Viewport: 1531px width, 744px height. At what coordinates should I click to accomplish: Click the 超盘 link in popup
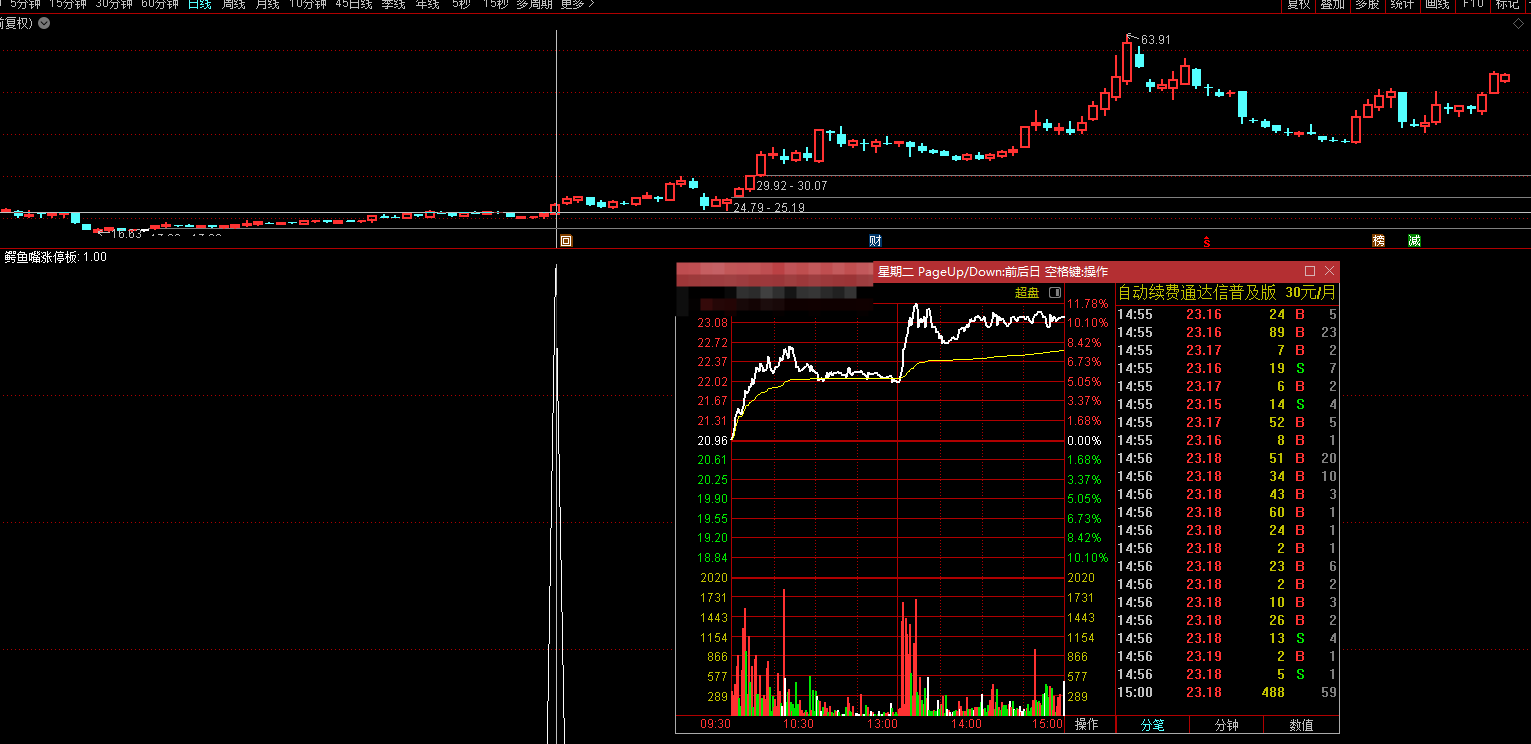[x=1027, y=293]
